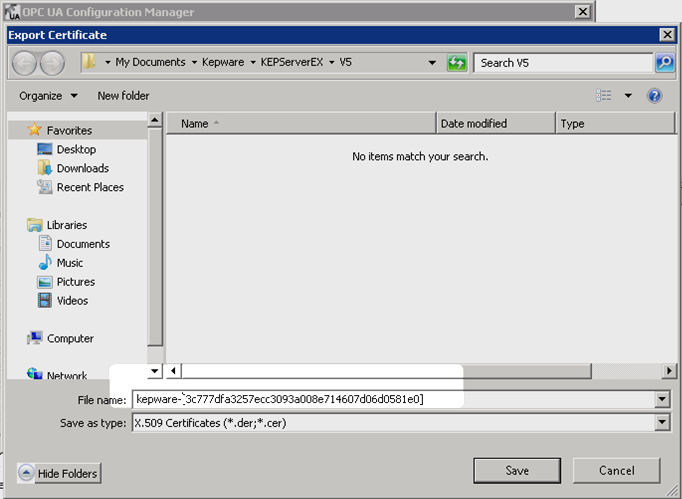The width and height of the screenshot is (682, 499).
Task: Sort by the Name column header
Action: (301, 124)
